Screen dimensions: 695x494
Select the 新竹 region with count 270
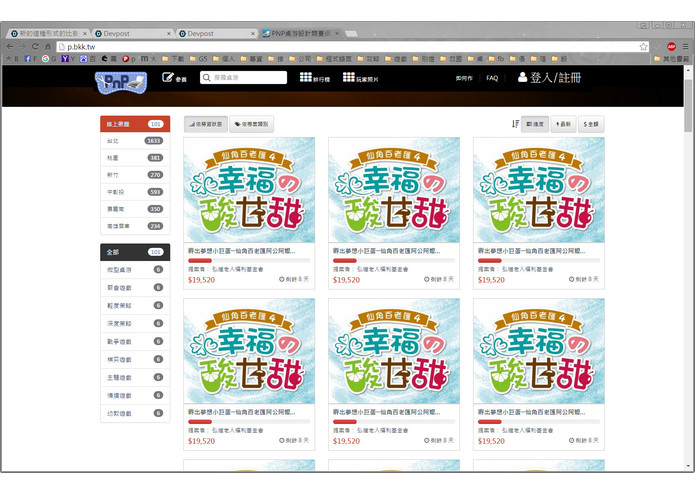(x=135, y=175)
